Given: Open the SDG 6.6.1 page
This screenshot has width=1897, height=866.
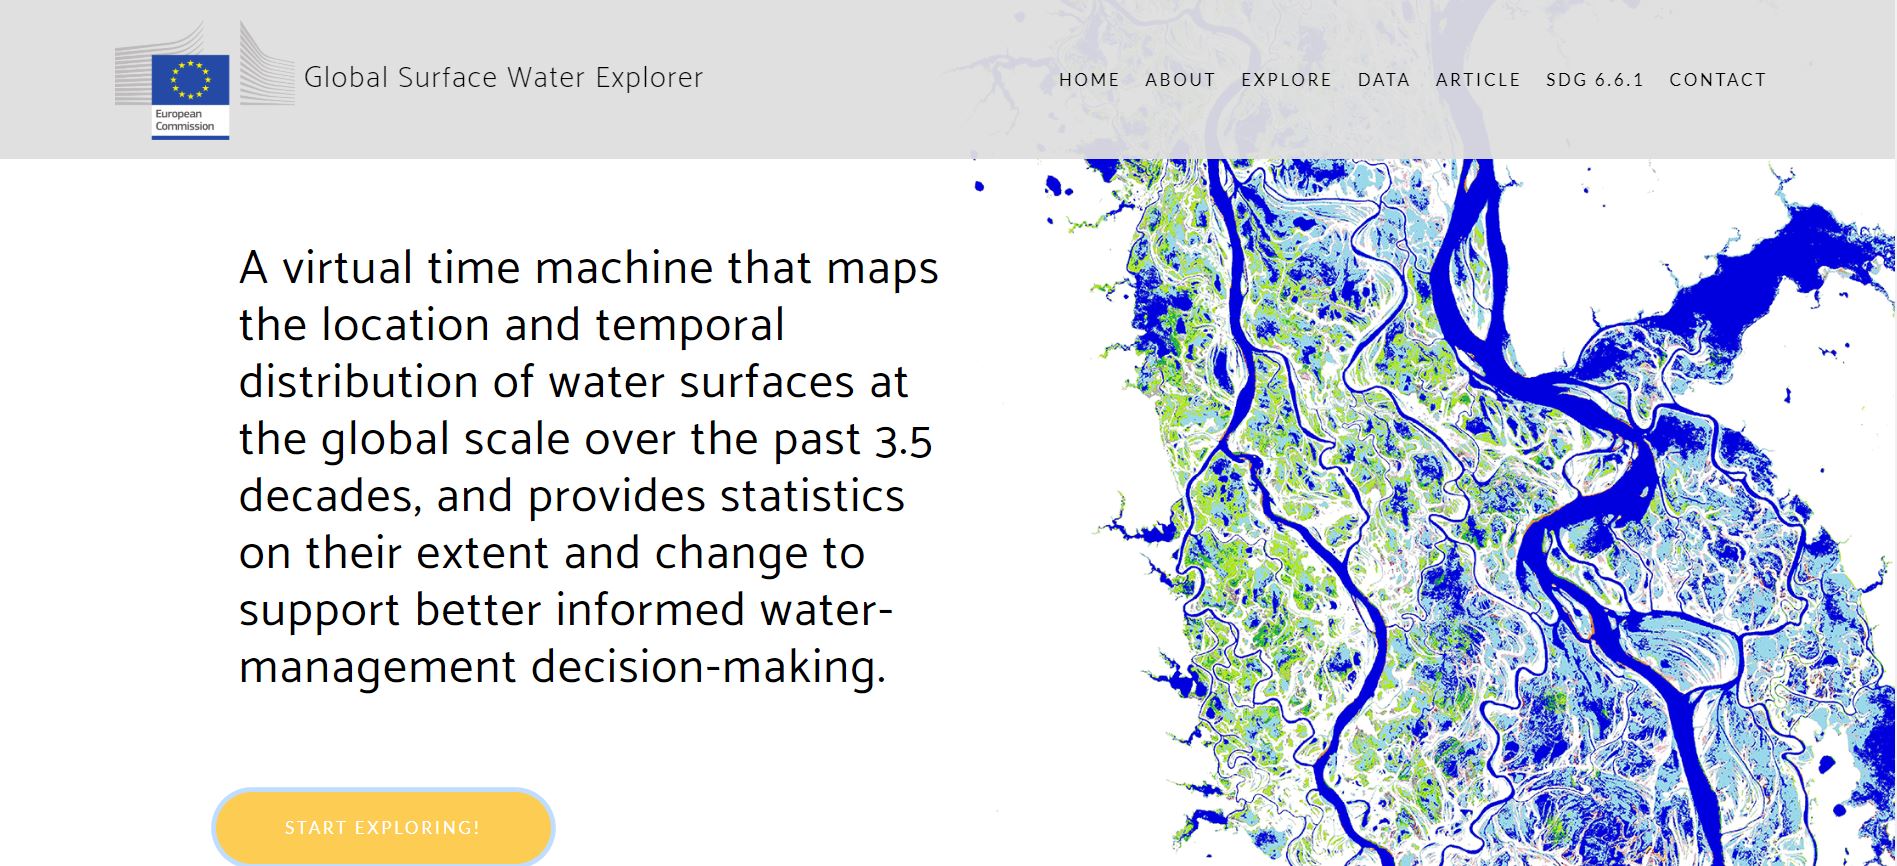Looking at the screenshot, I should click(1594, 80).
